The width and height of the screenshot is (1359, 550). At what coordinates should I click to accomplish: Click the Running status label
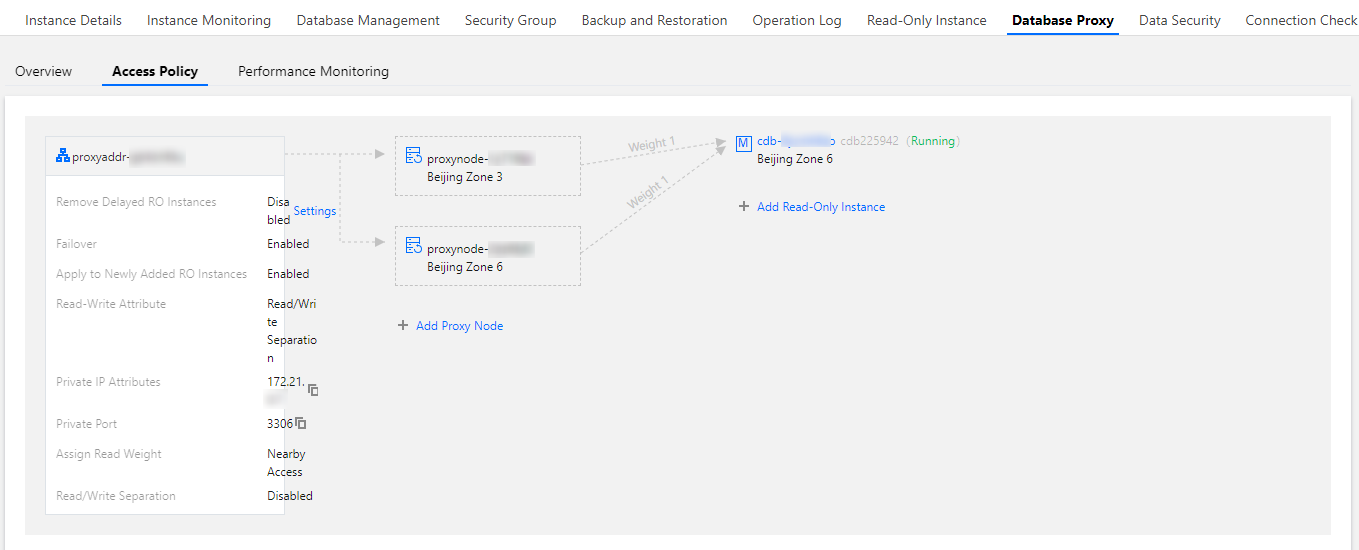933,141
